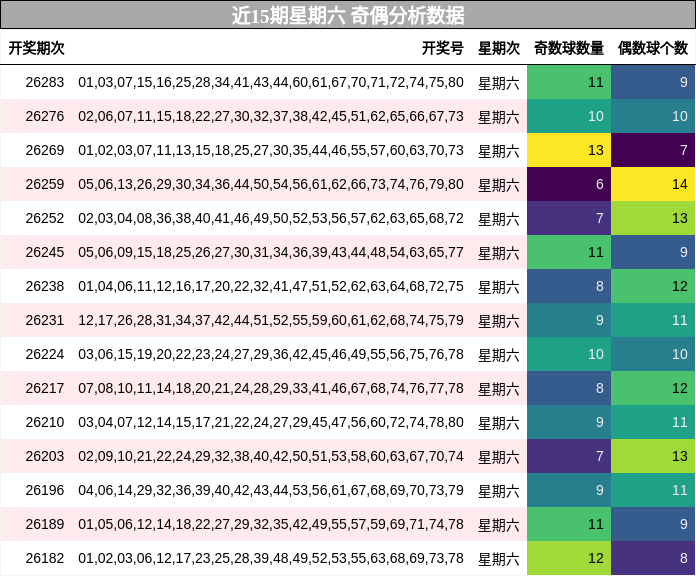Click even count 10 in row 26224

point(653,354)
